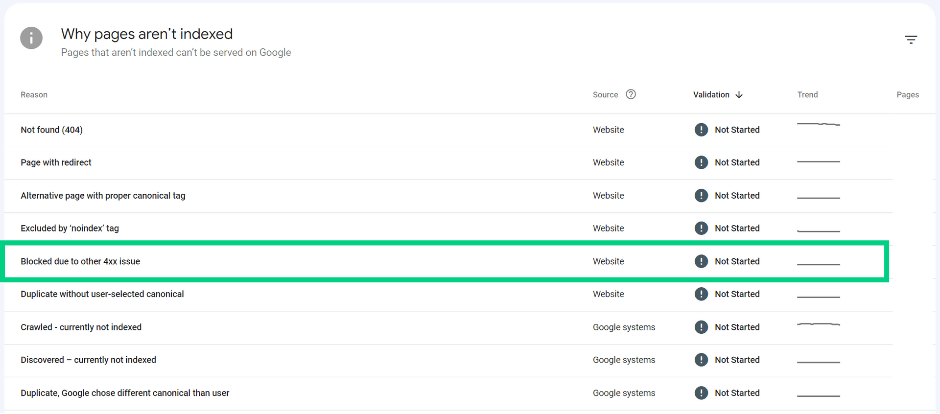Screen dimensions: 940x414
Task: Open Discovered – currently not indexed row
Action: point(448,360)
